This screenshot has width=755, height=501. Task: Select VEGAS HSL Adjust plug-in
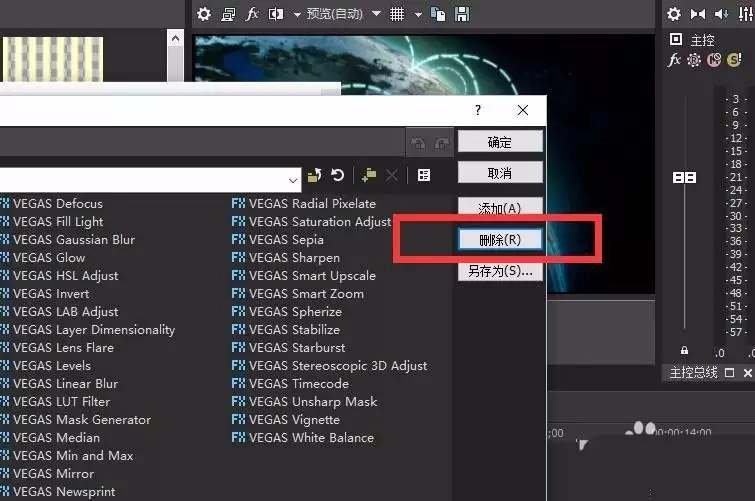coord(59,276)
